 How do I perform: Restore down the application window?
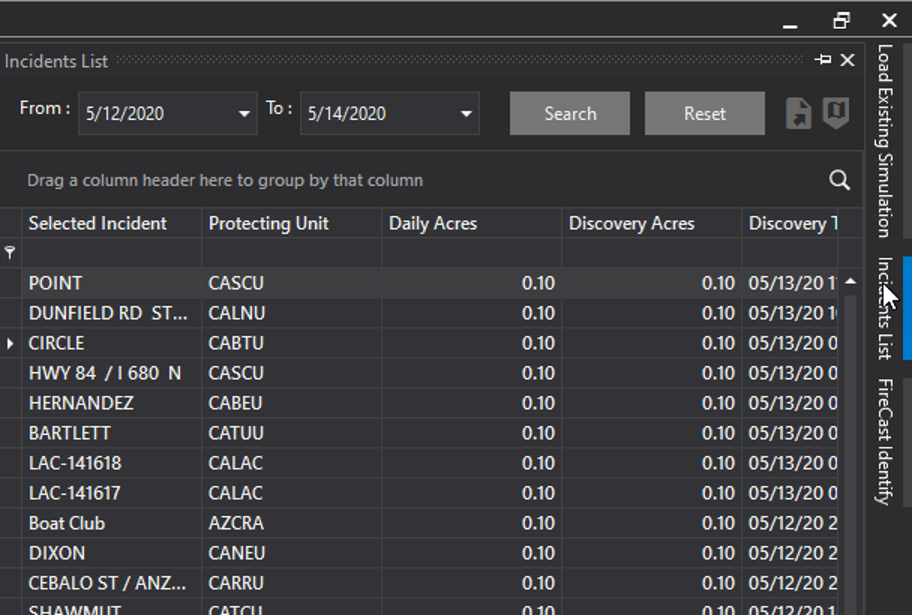pos(841,20)
